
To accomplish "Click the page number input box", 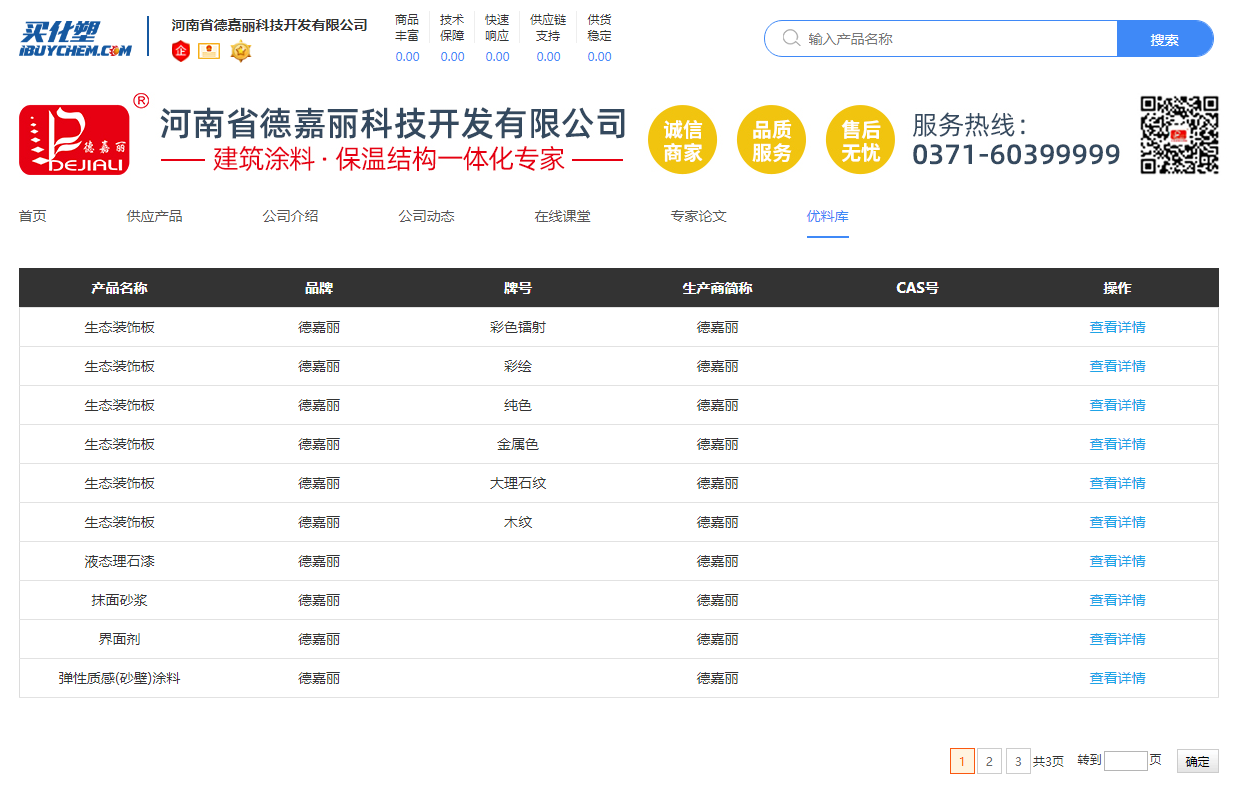I will (x=1126, y=761).
